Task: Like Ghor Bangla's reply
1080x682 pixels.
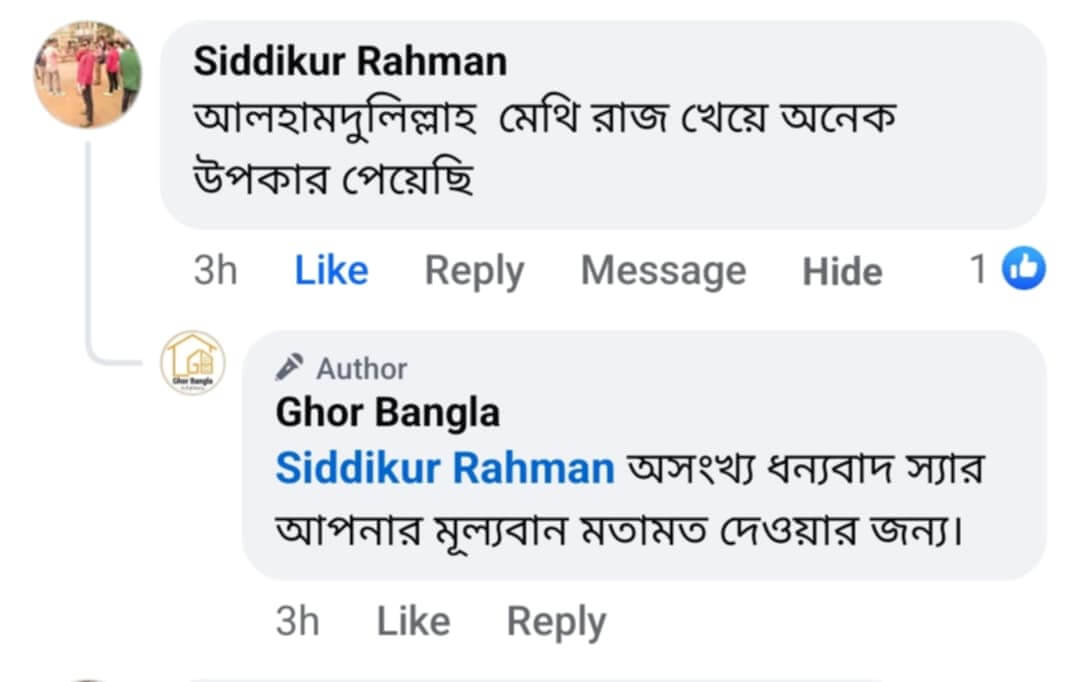Action: pos(413,622)
